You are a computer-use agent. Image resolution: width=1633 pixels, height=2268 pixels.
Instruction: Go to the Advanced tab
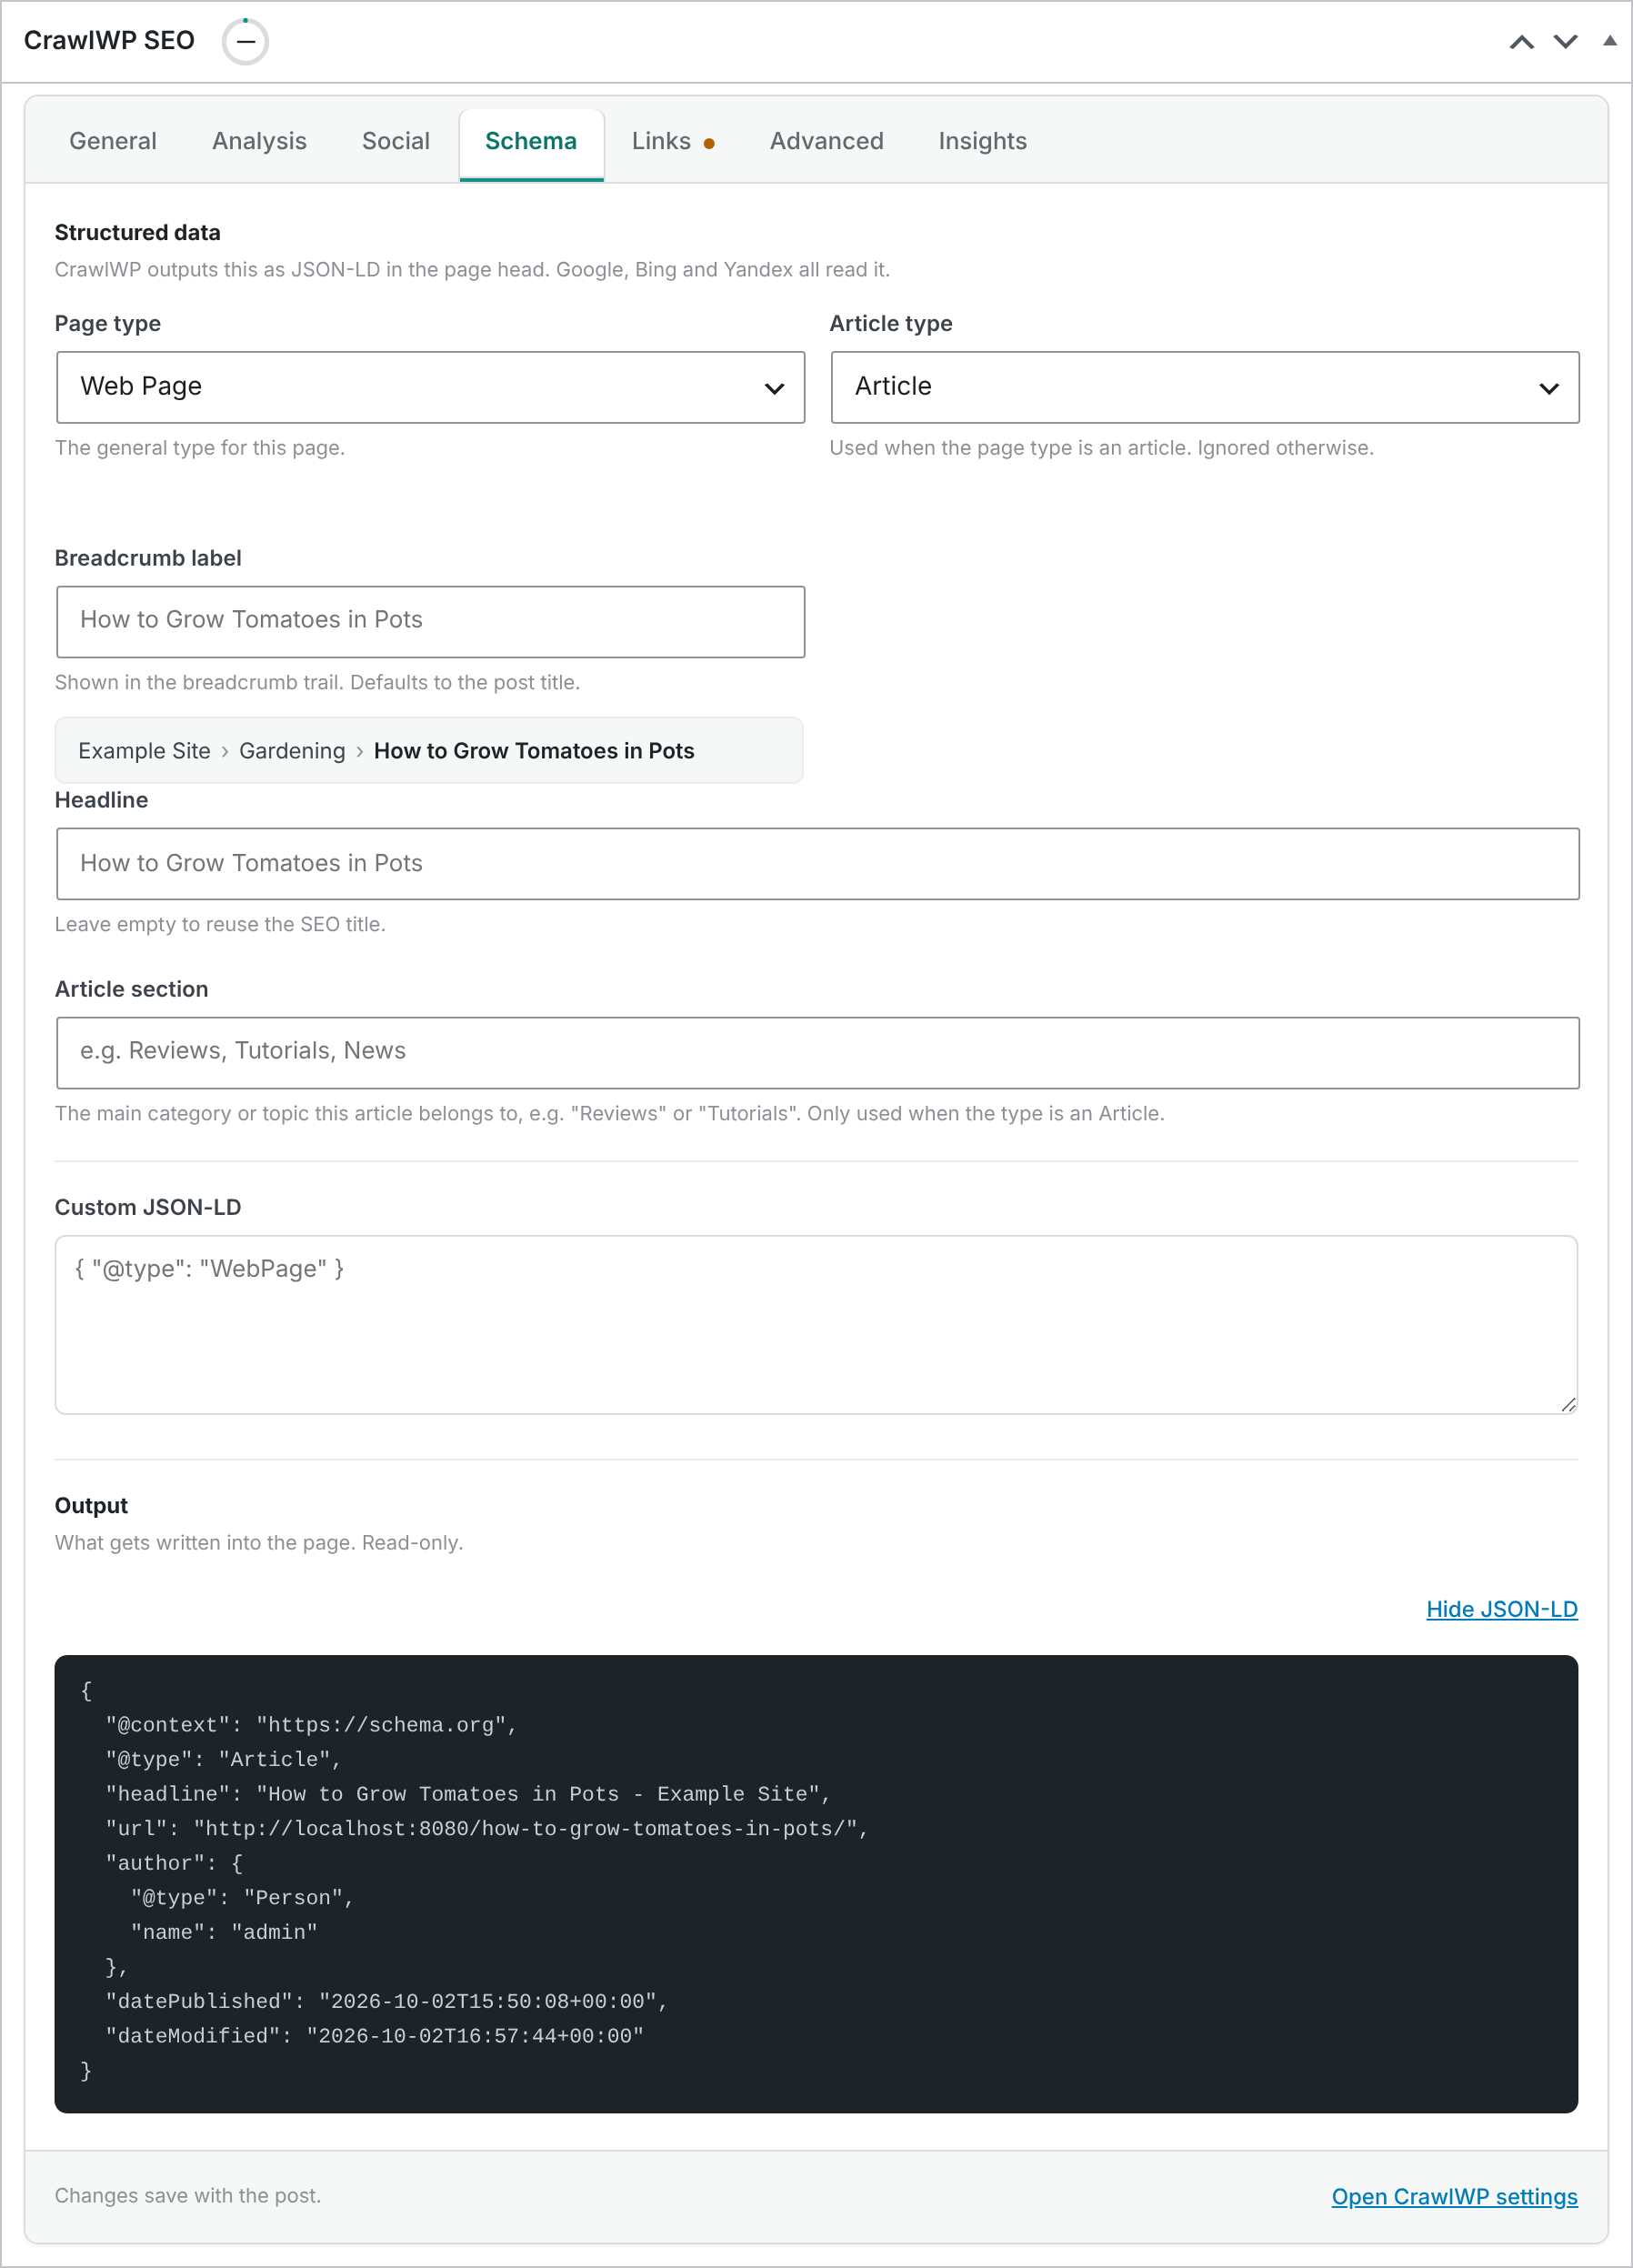coord(827,141)
